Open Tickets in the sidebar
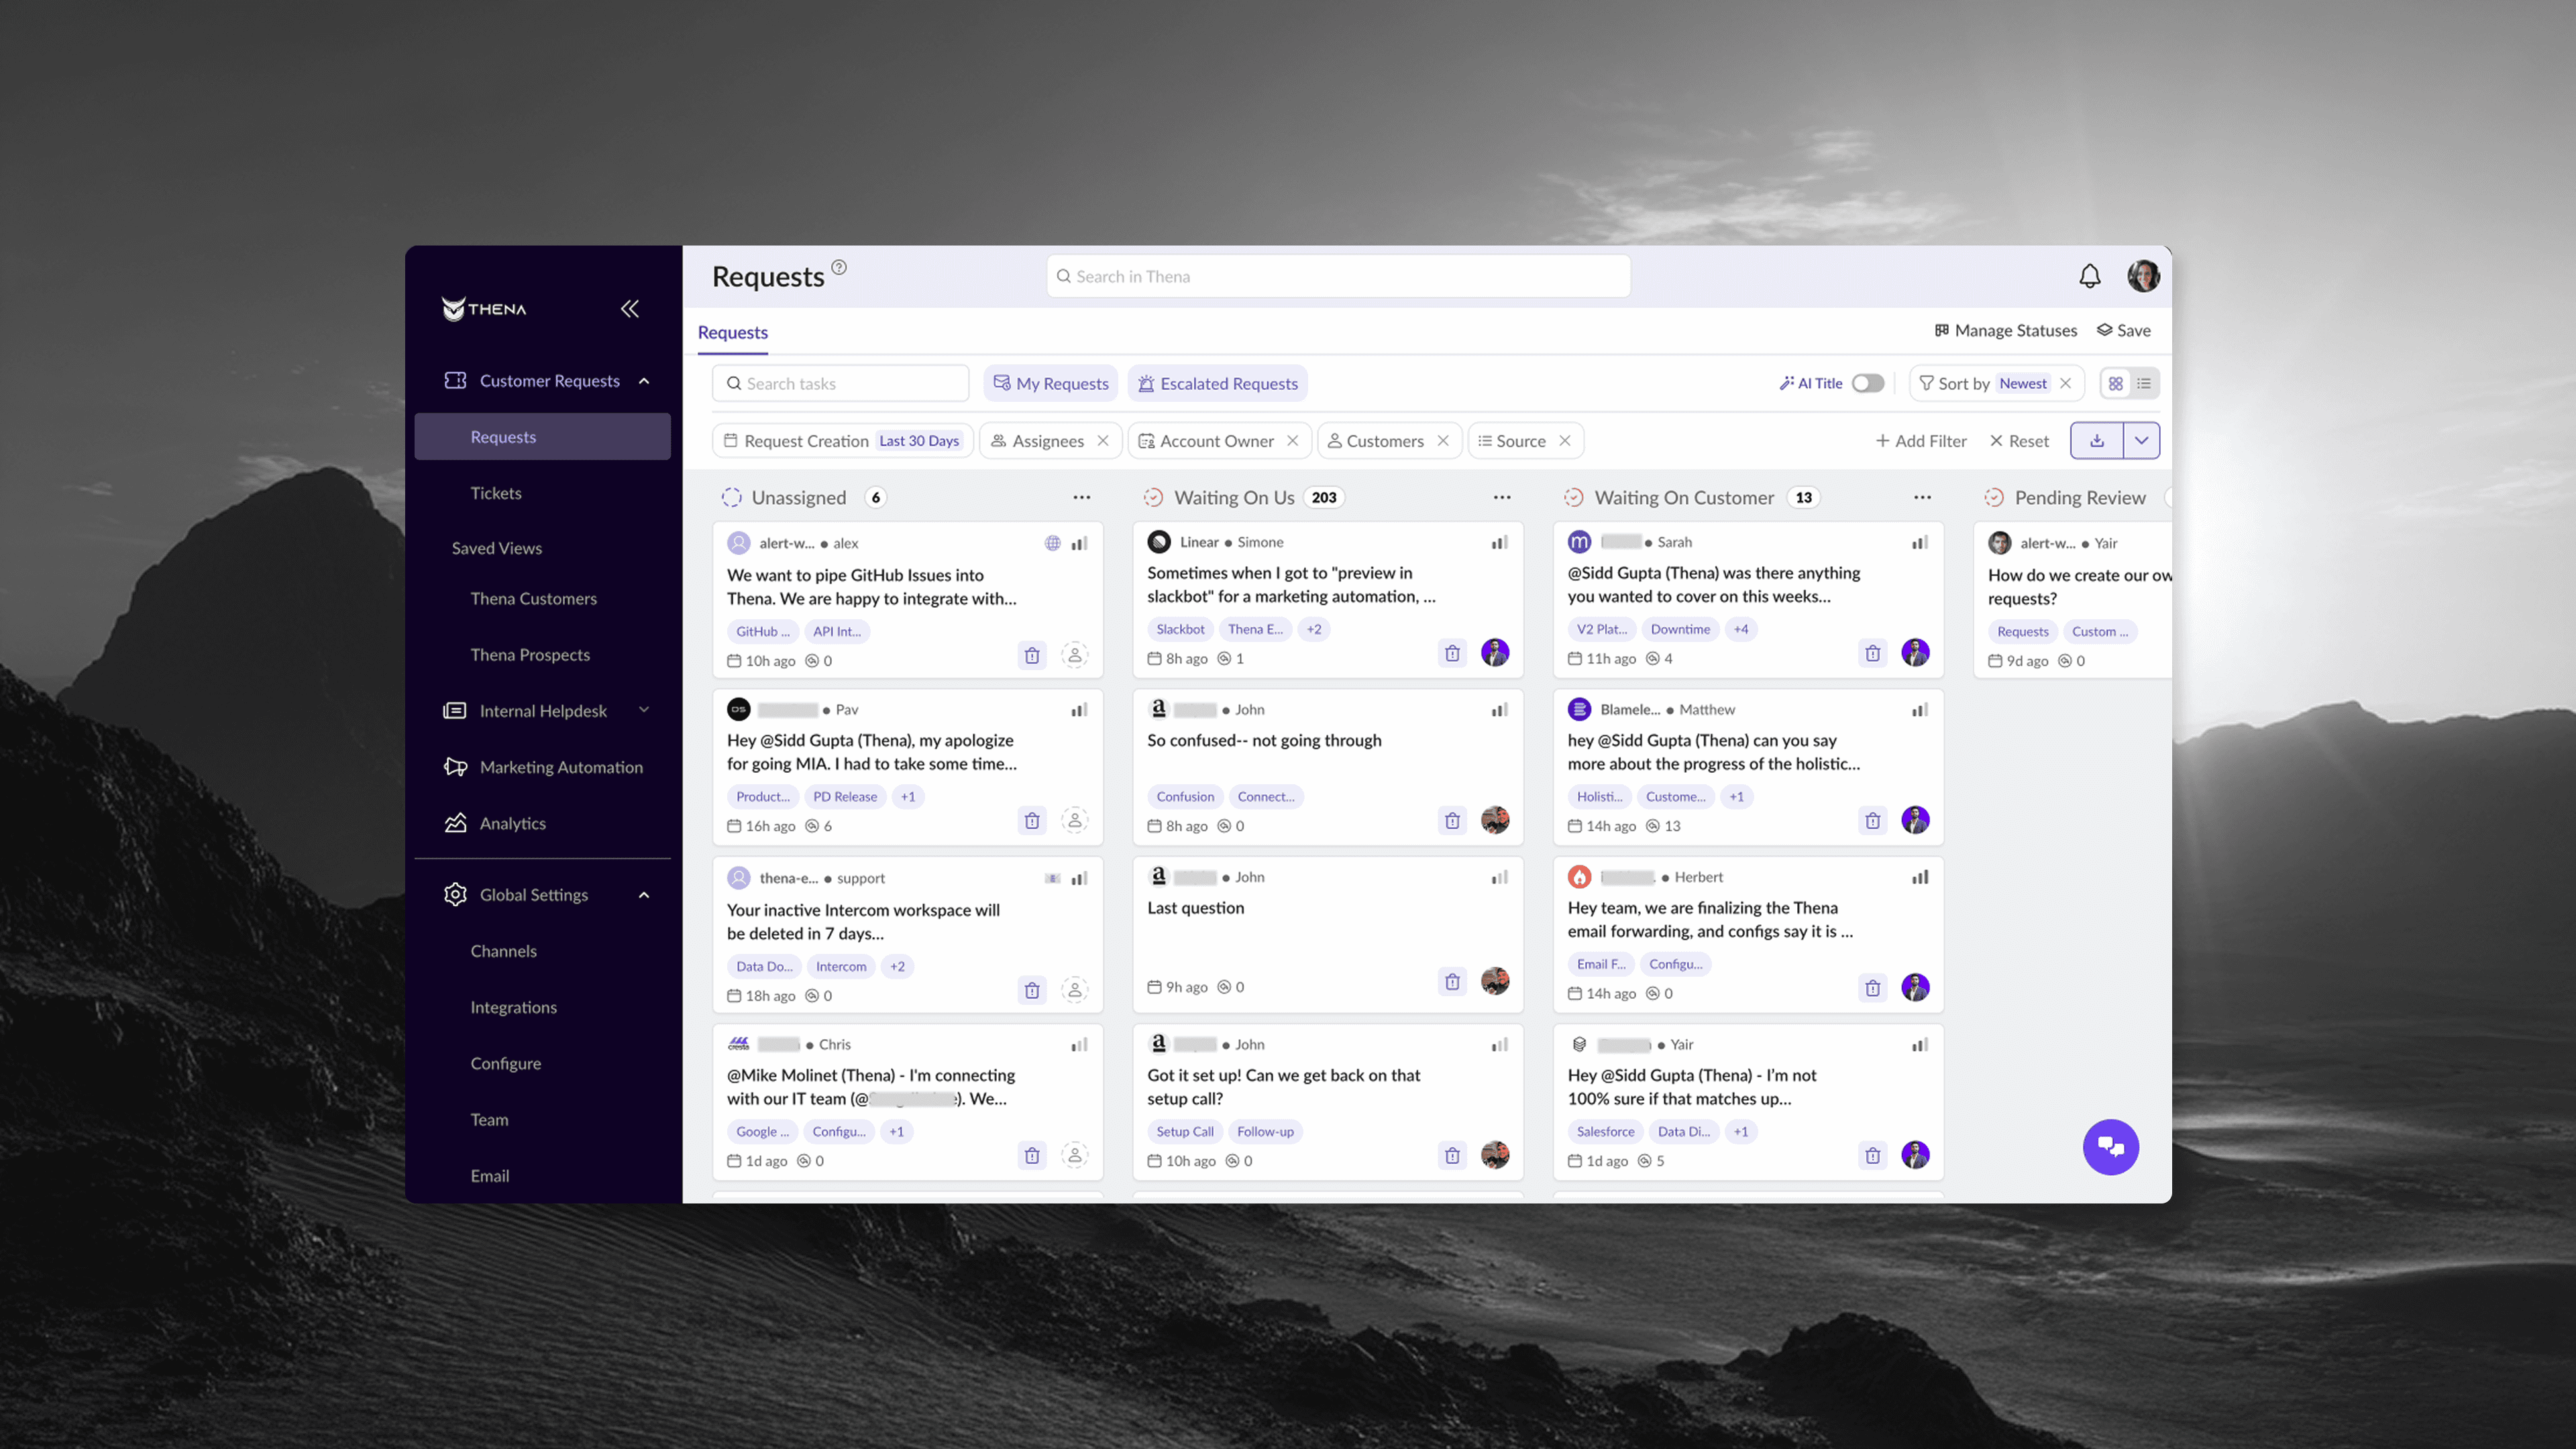 pyautogui.click(x=496, y=493)
